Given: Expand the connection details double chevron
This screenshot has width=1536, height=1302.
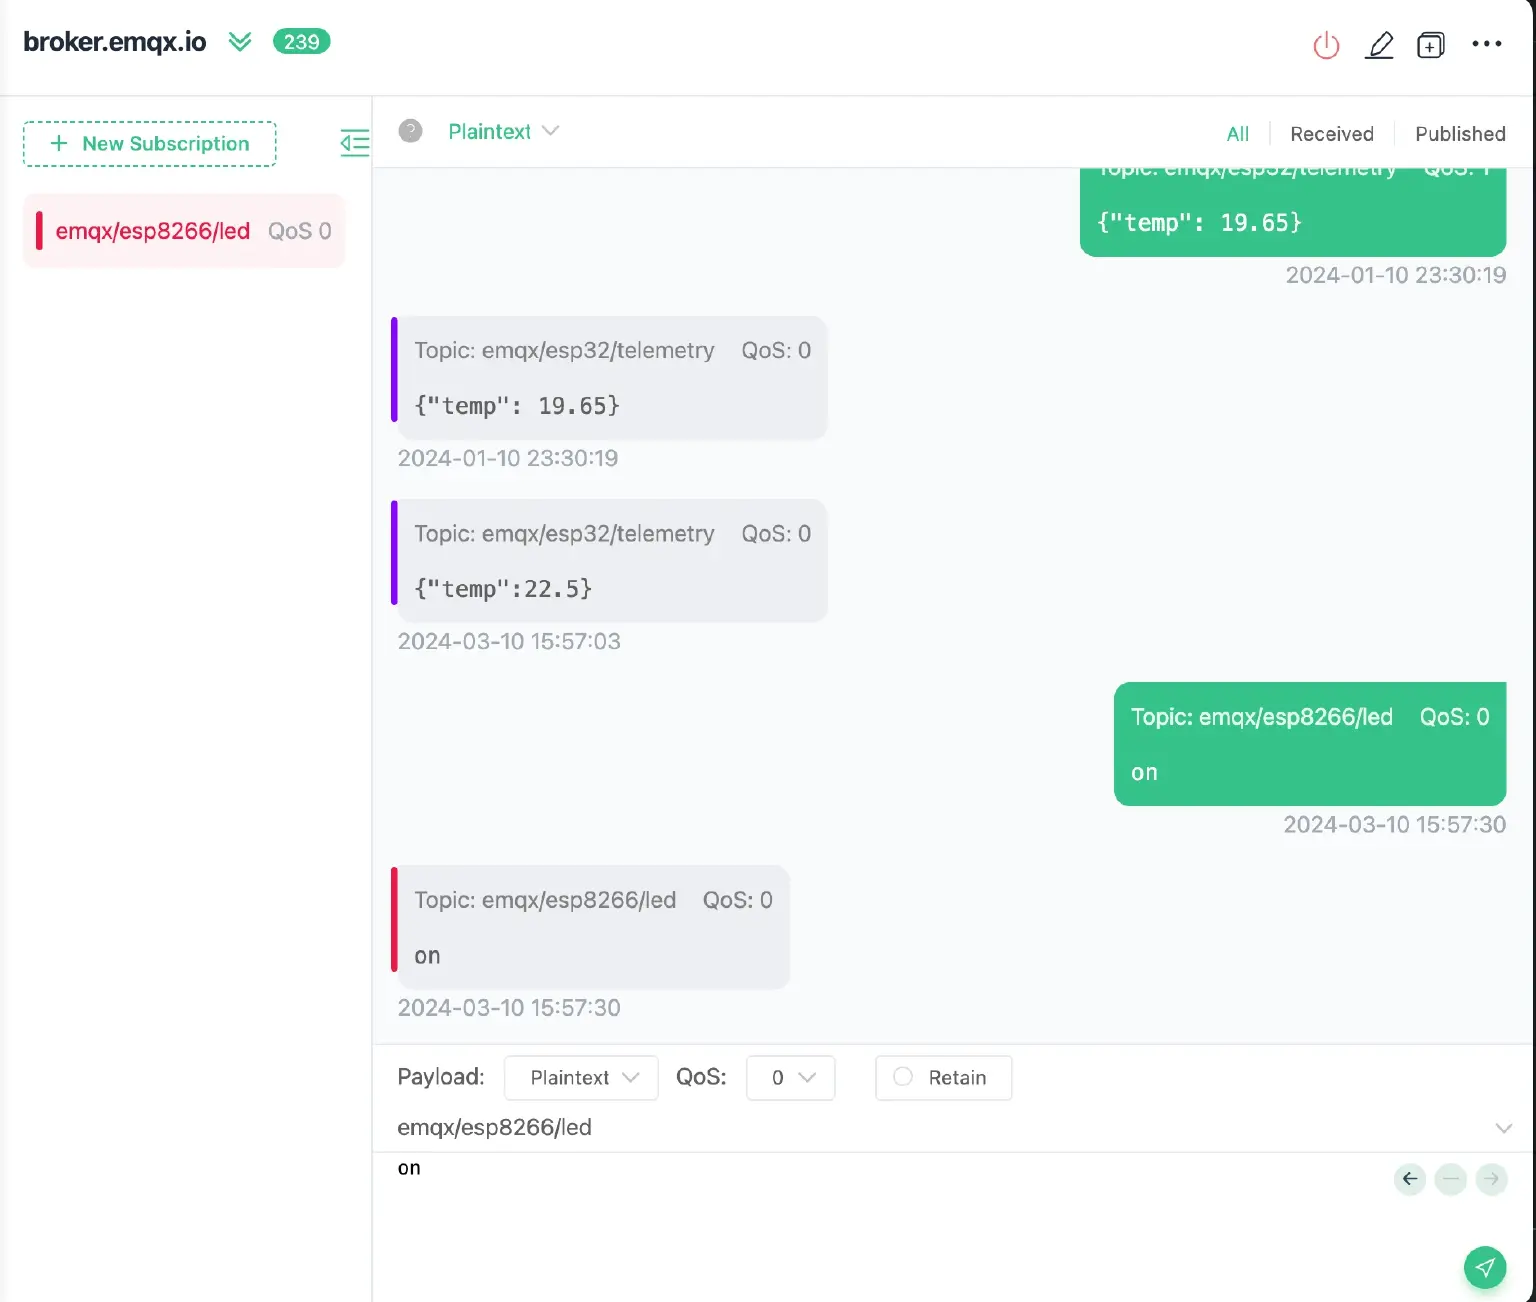Looking at the screenshot, I should [x=240, y=41].
